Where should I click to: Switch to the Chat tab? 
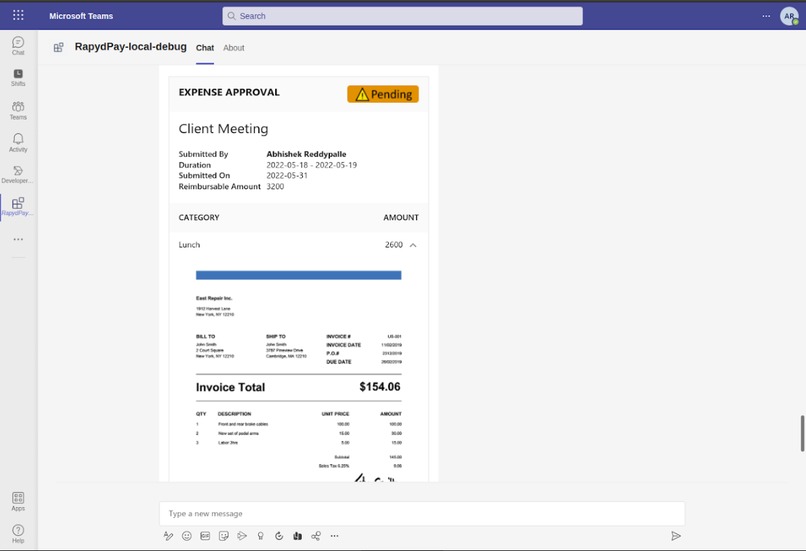(205, 48)
